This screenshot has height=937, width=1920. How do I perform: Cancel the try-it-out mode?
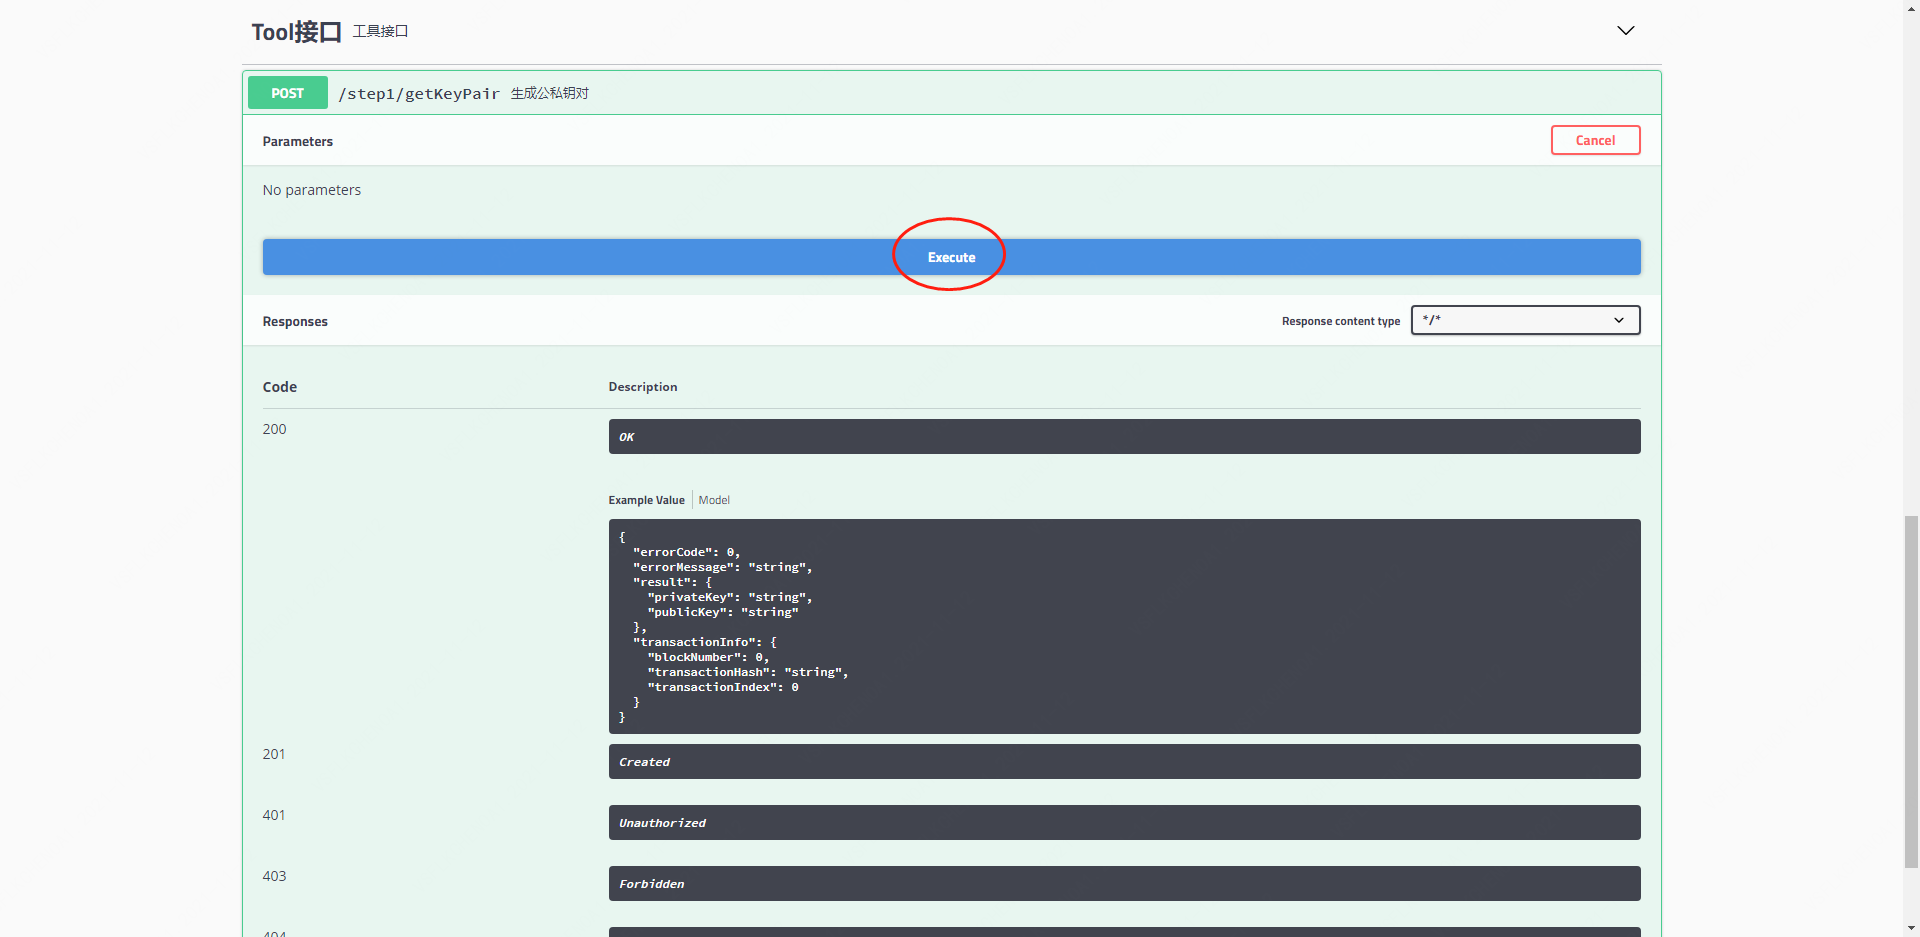tap(1595, 140)
